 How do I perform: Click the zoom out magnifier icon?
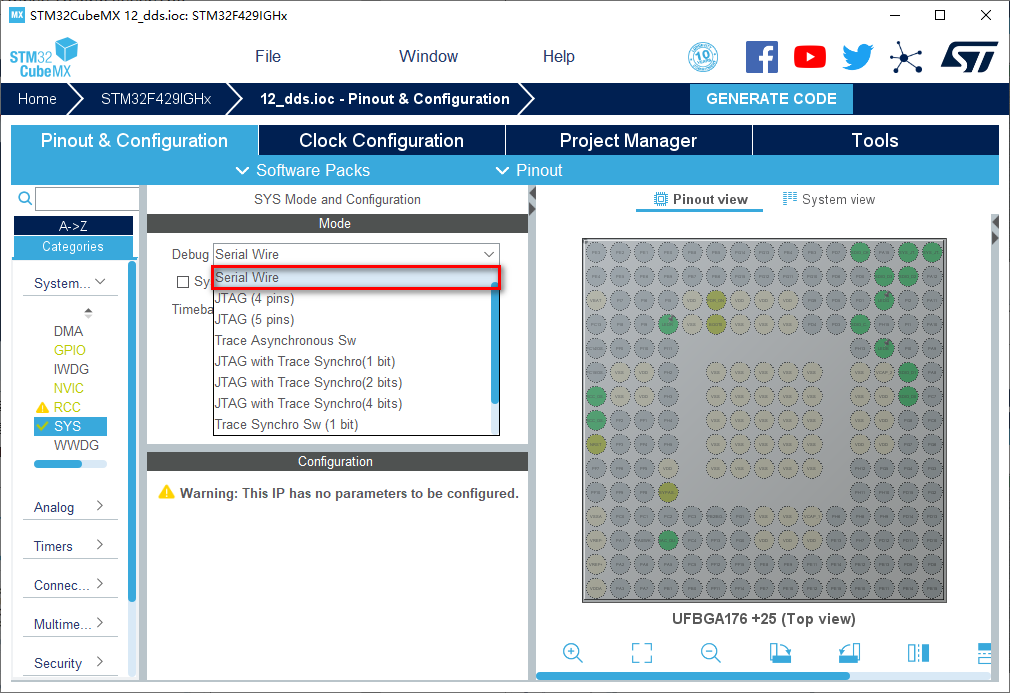click(711, 653)
